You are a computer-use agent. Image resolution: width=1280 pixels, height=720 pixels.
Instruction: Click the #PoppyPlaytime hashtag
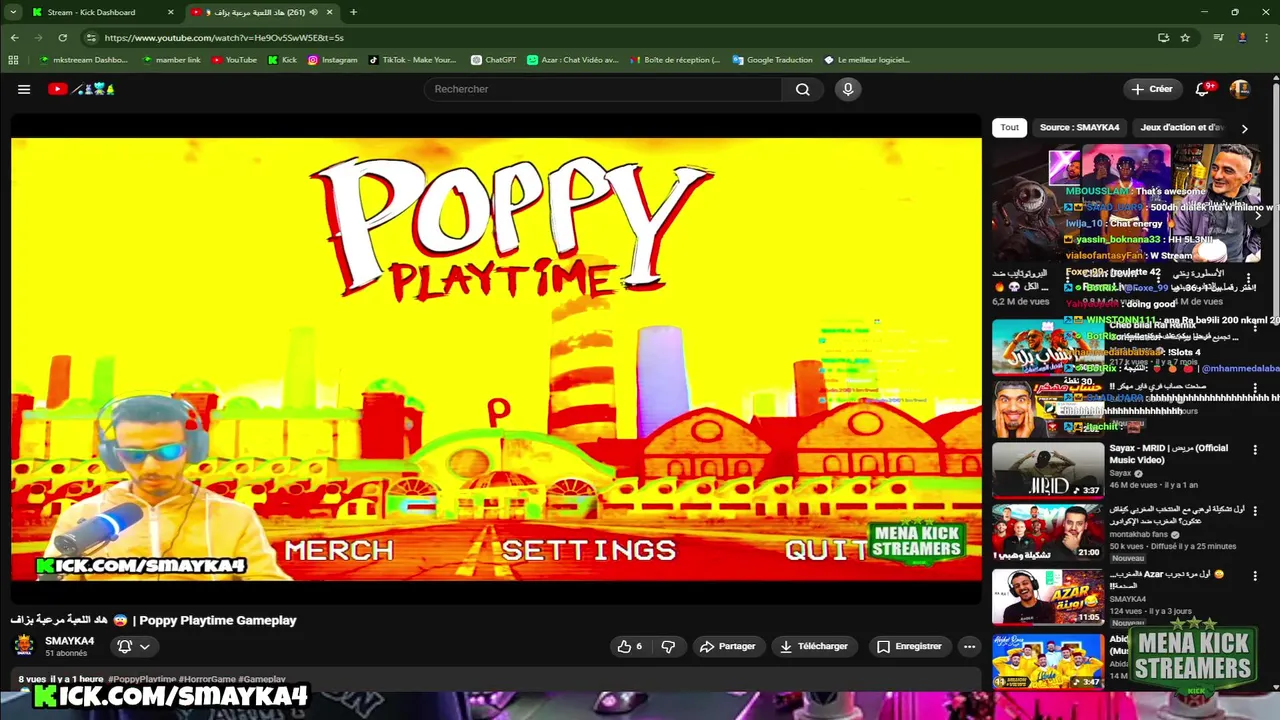tap(142, 679)
